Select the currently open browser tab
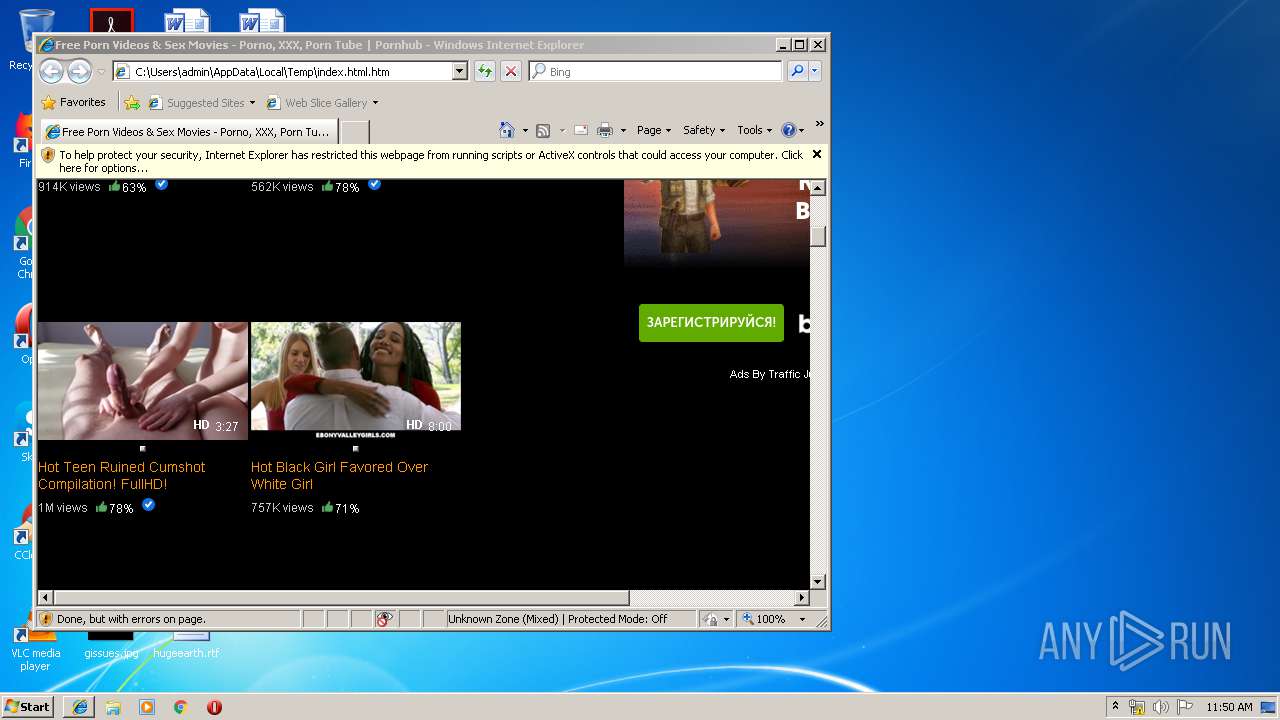Screen dimensions: 1280x720 coord(188,131)
